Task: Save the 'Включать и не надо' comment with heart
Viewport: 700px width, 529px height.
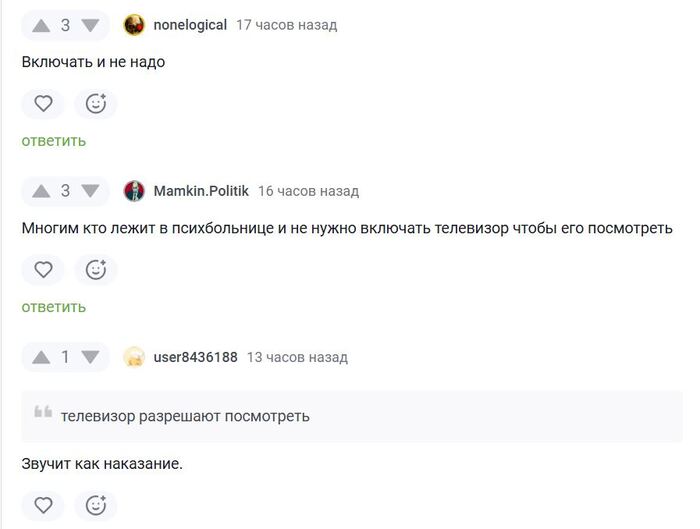Action: 43,103
